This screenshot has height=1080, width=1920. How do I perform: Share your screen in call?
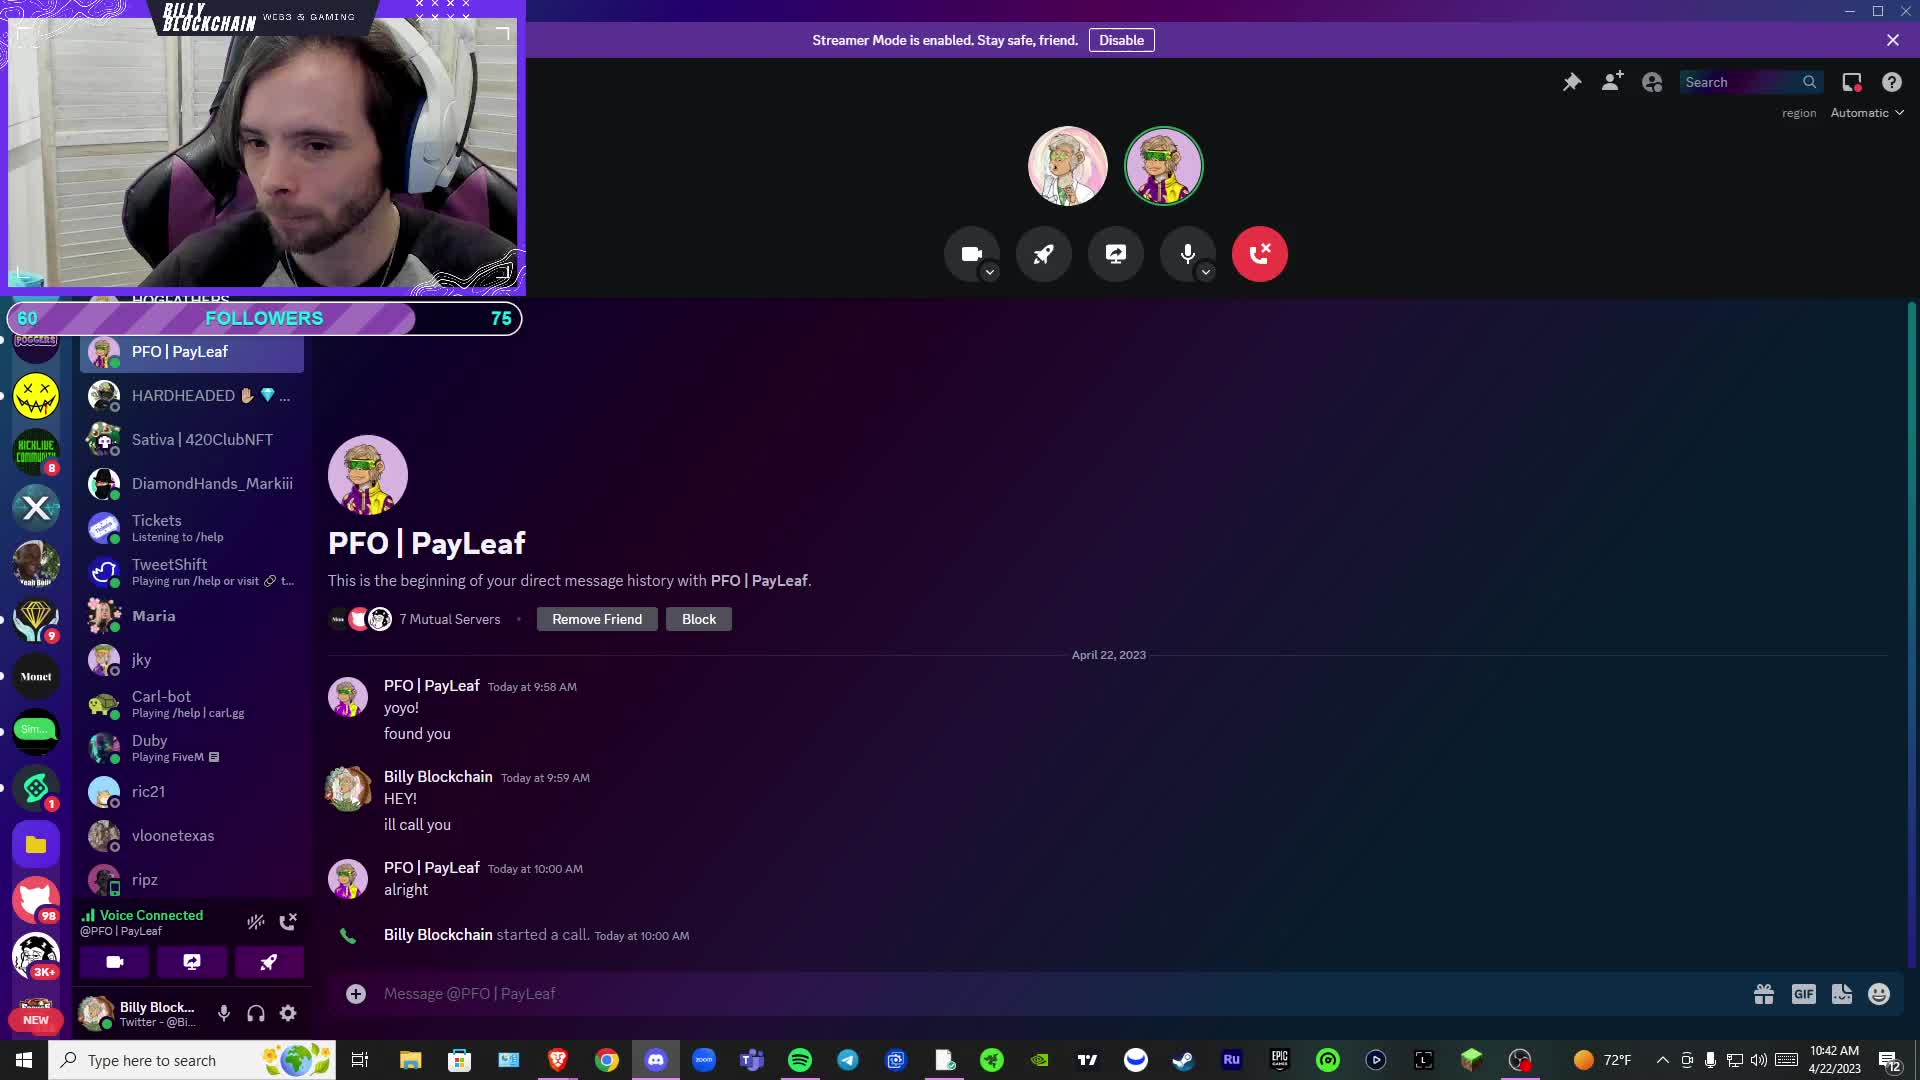point(1115,254)
